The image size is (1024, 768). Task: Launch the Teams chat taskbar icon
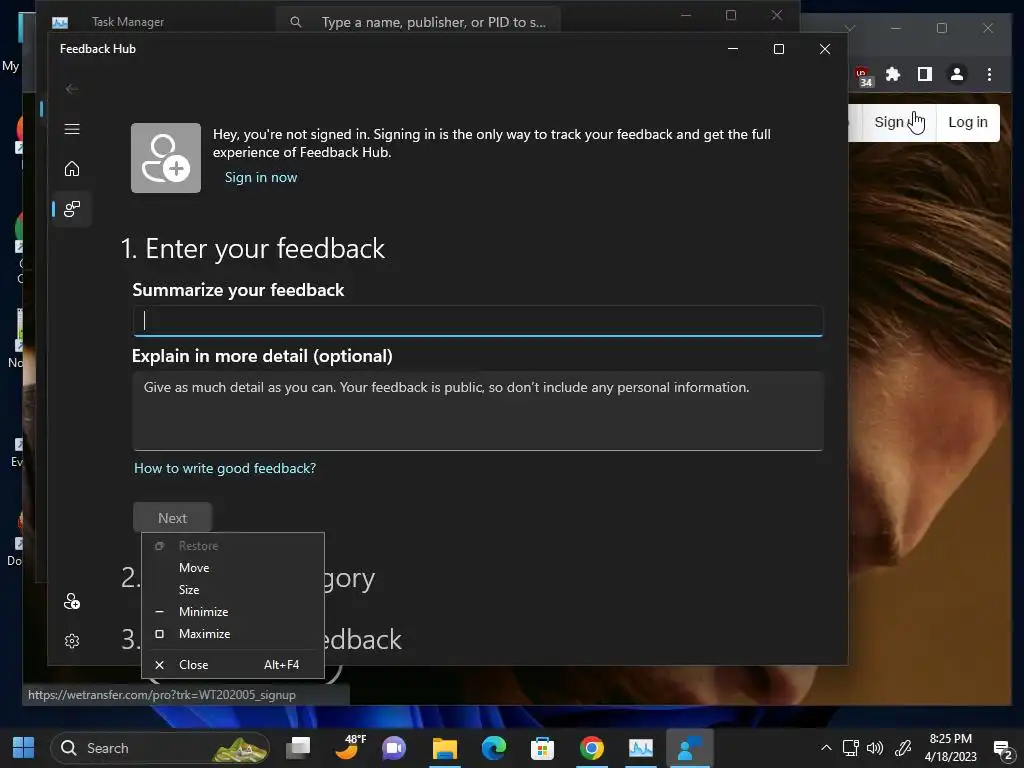coord(394,748)
